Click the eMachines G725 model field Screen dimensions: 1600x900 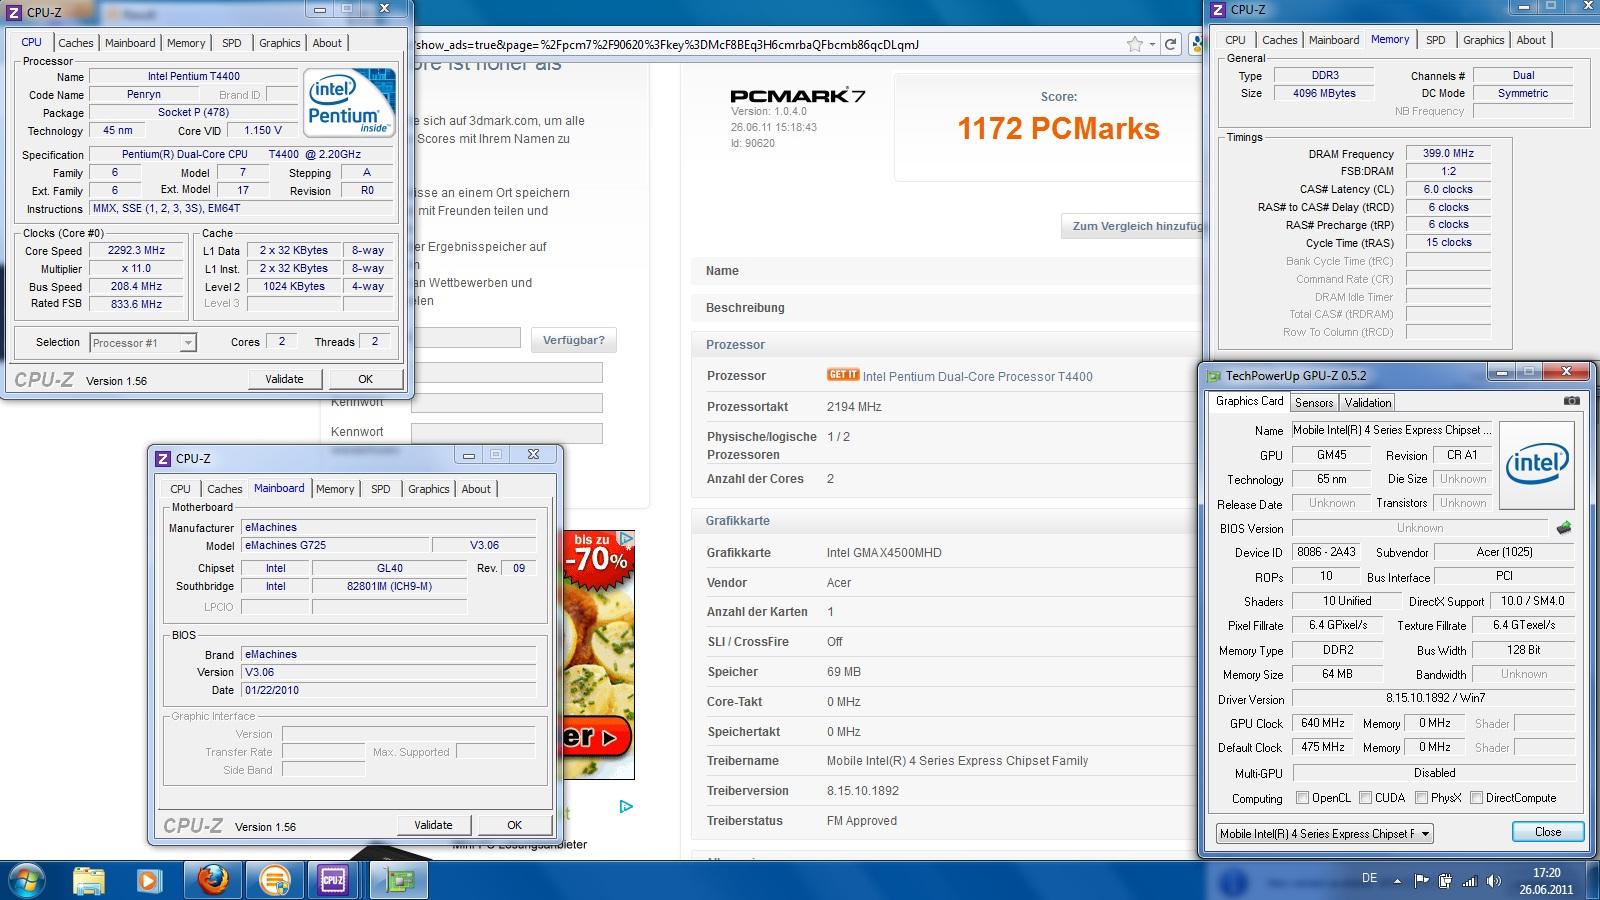click(x=335, y=545)
